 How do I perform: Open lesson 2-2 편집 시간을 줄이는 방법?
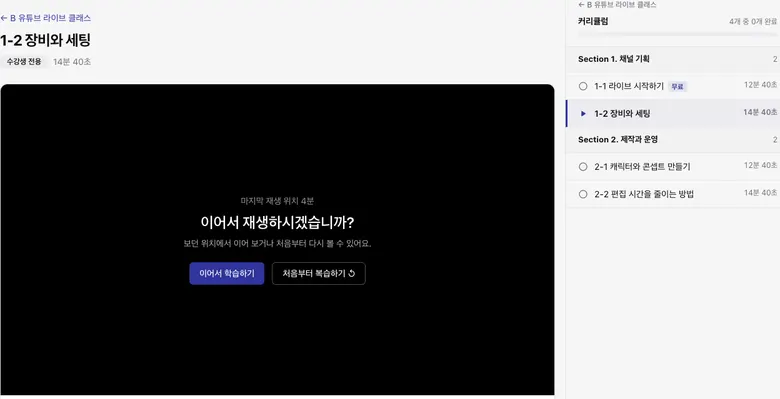[673, 194]
